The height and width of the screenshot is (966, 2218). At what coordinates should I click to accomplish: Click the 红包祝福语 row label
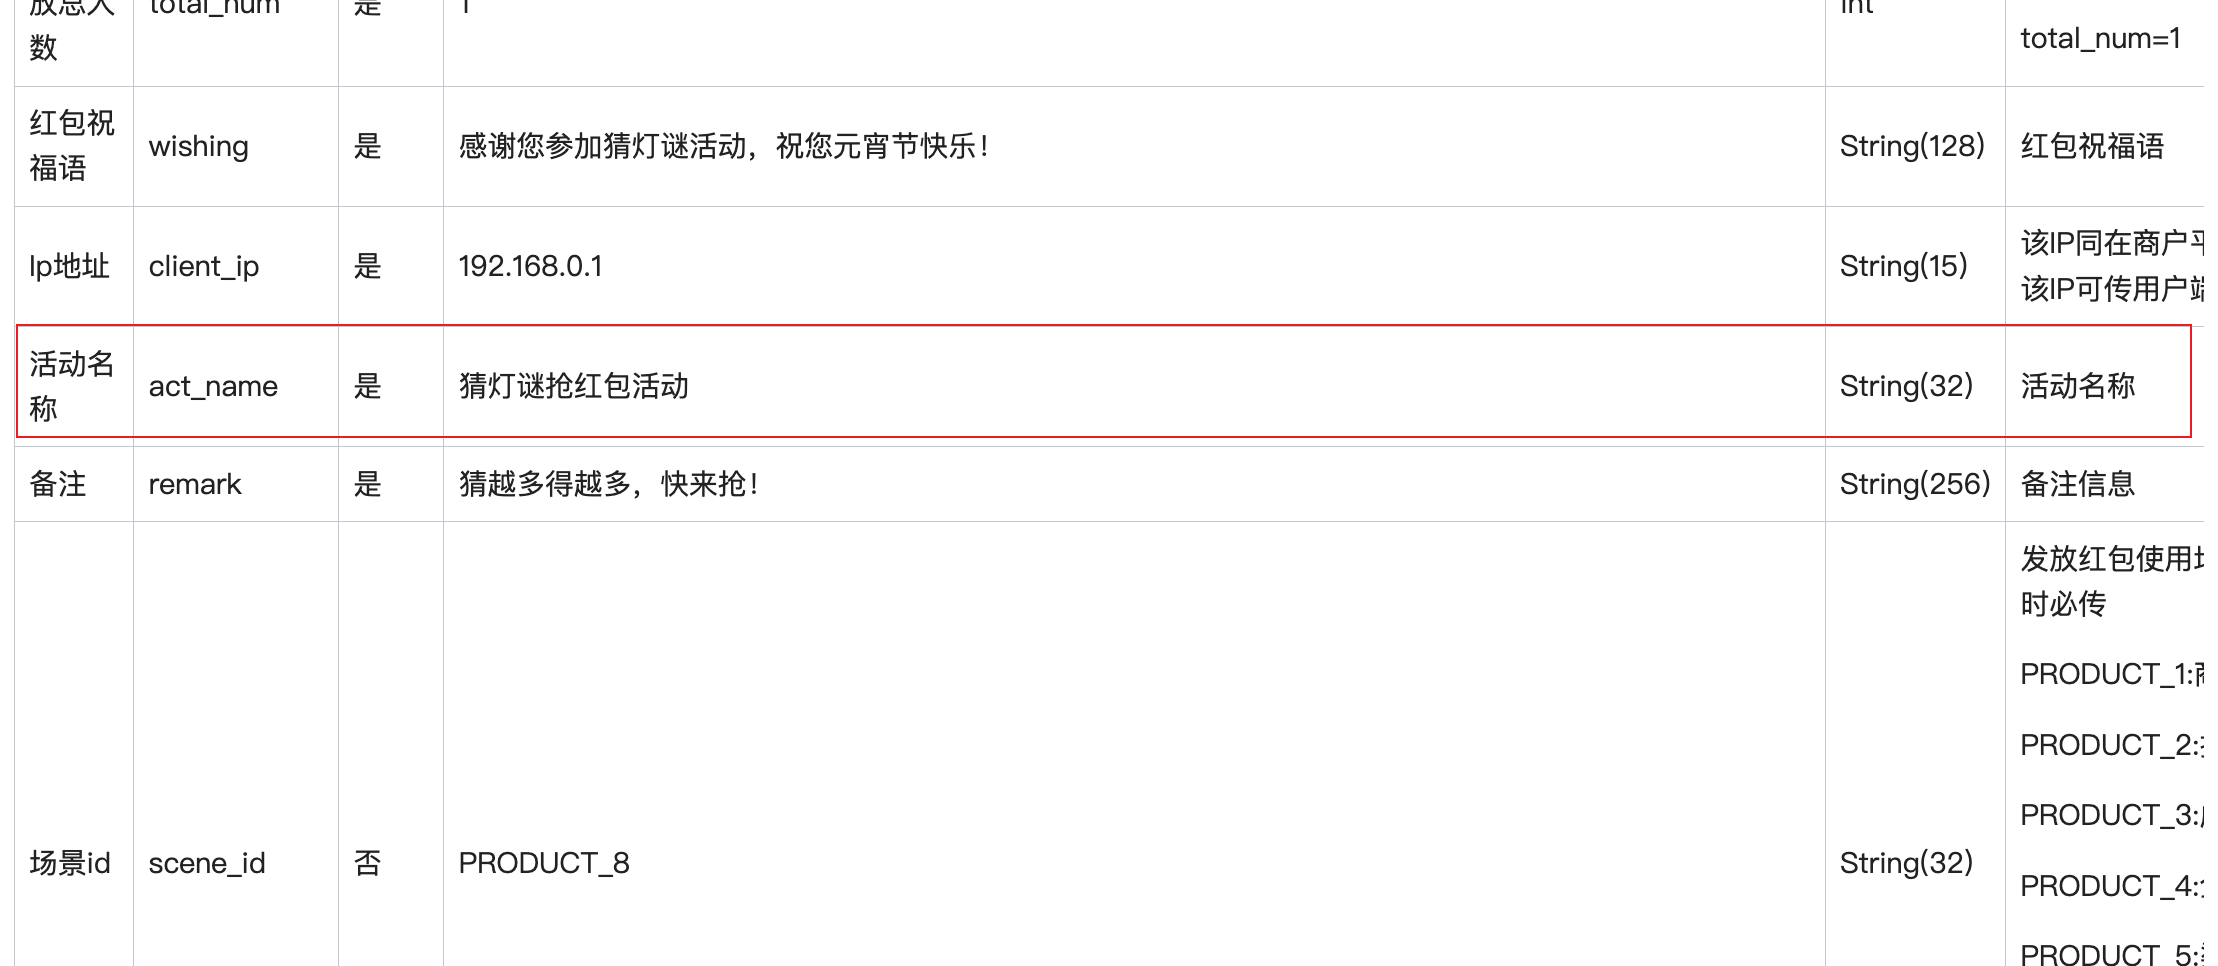click(72, 146)
